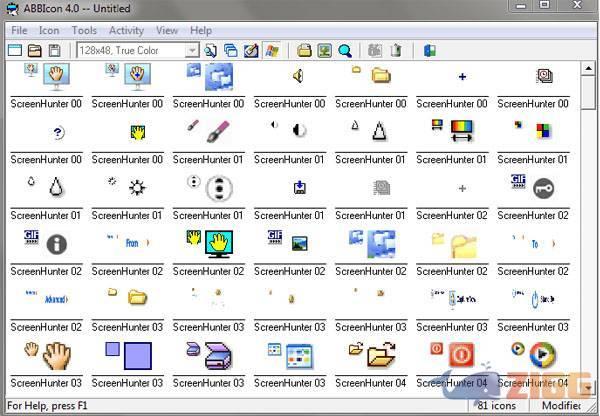Select the blue question mark icon thumbnail
Screen dimensions: 600x416
[x=57, y=132]
